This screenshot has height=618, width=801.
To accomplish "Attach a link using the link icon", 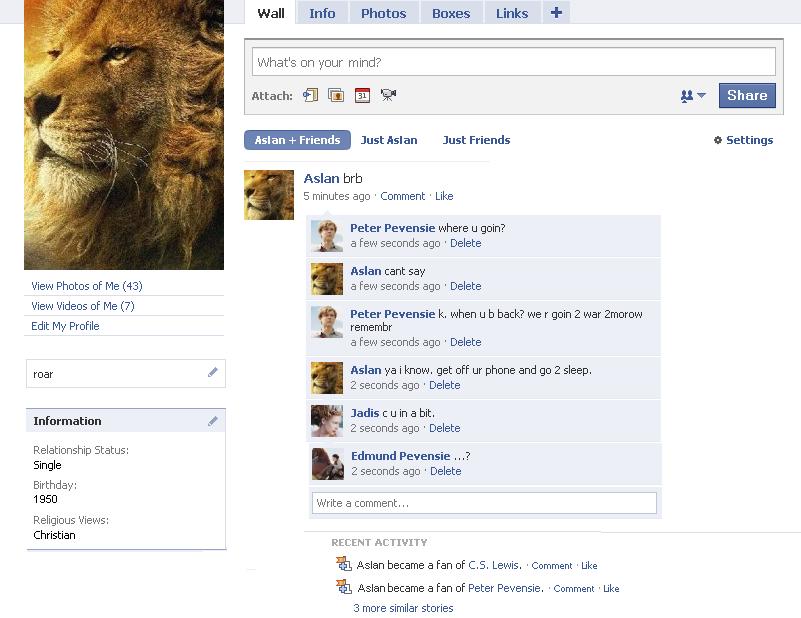I will click(x=310, y=95).
